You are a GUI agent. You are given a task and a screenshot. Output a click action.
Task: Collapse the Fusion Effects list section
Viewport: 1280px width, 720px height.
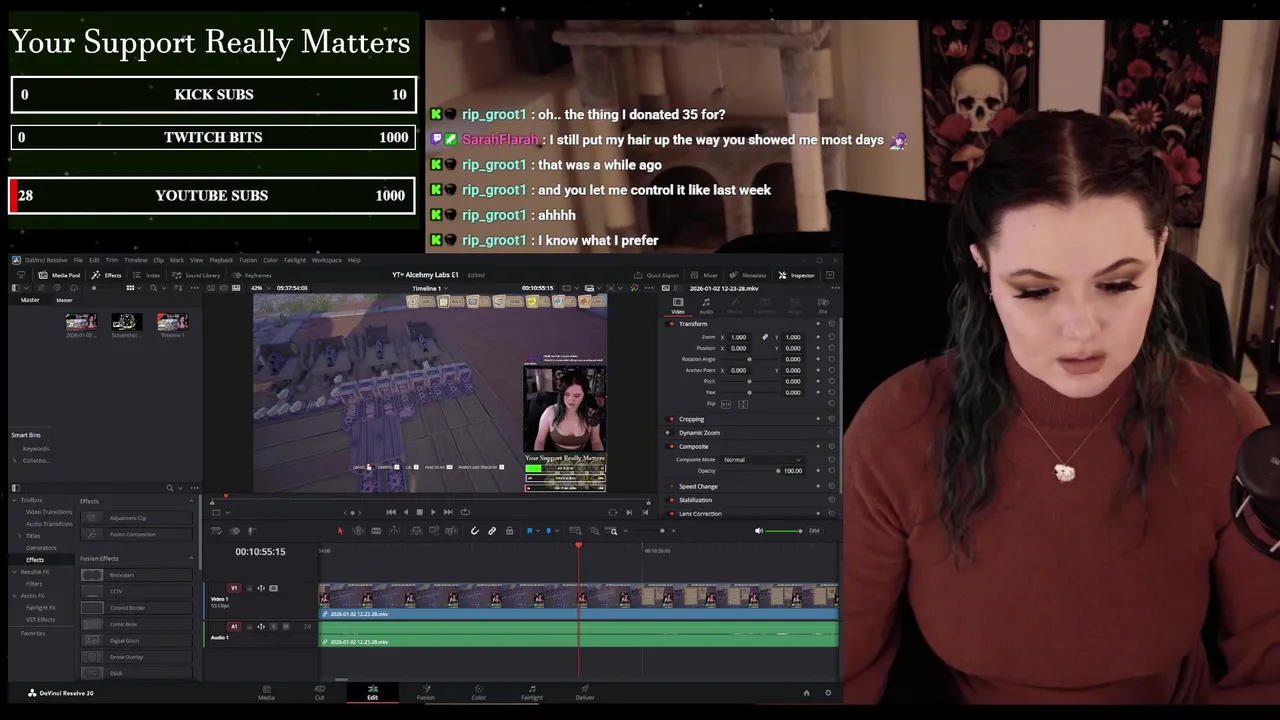coord(191,559)
